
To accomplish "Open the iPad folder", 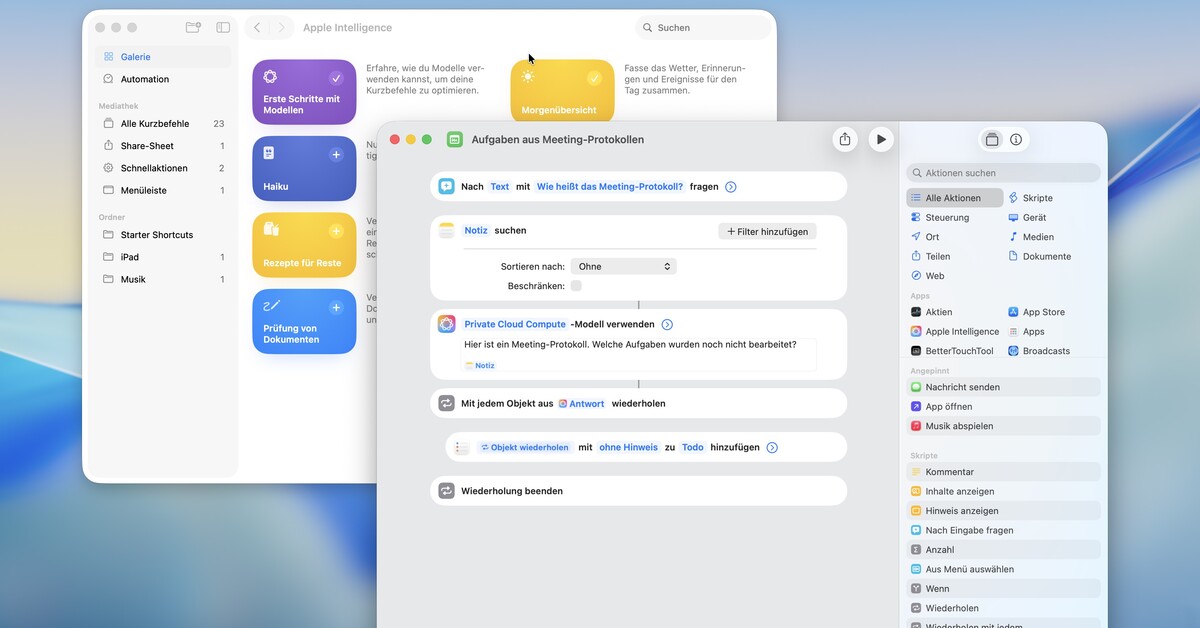I will click(163, 257).
